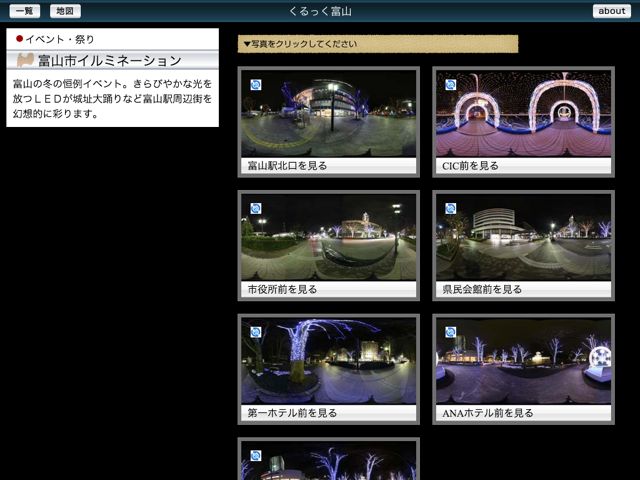Open the 一覧 list view button
Viewport: 640px width, 480px height.
click(24, 11)
